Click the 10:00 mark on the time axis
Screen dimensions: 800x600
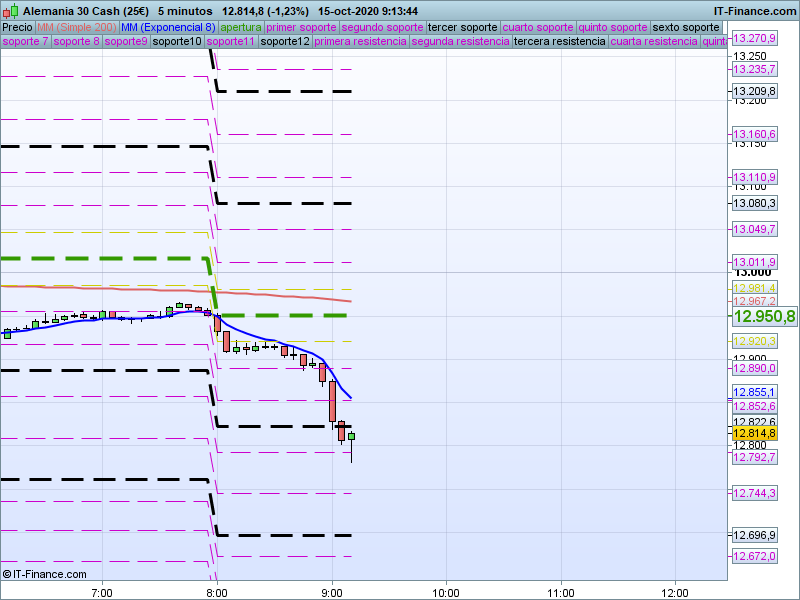point(446,591)
